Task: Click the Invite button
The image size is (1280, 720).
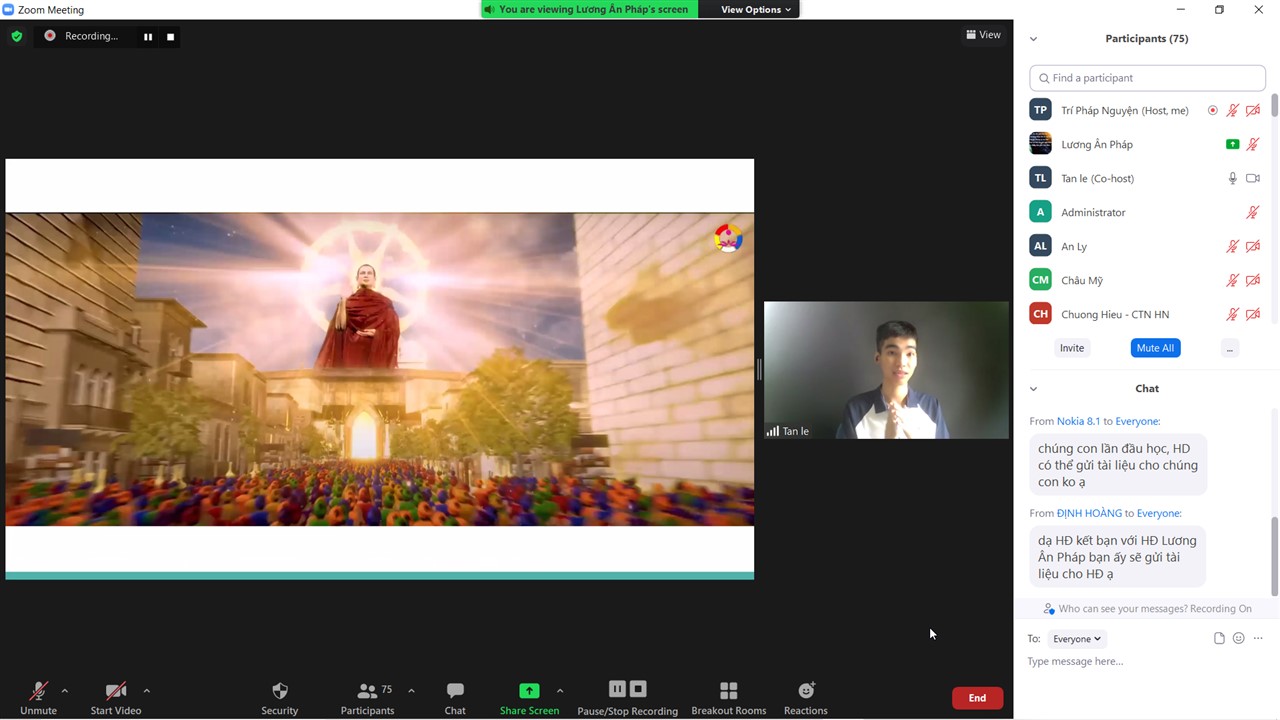Action: click(1072, 348)
